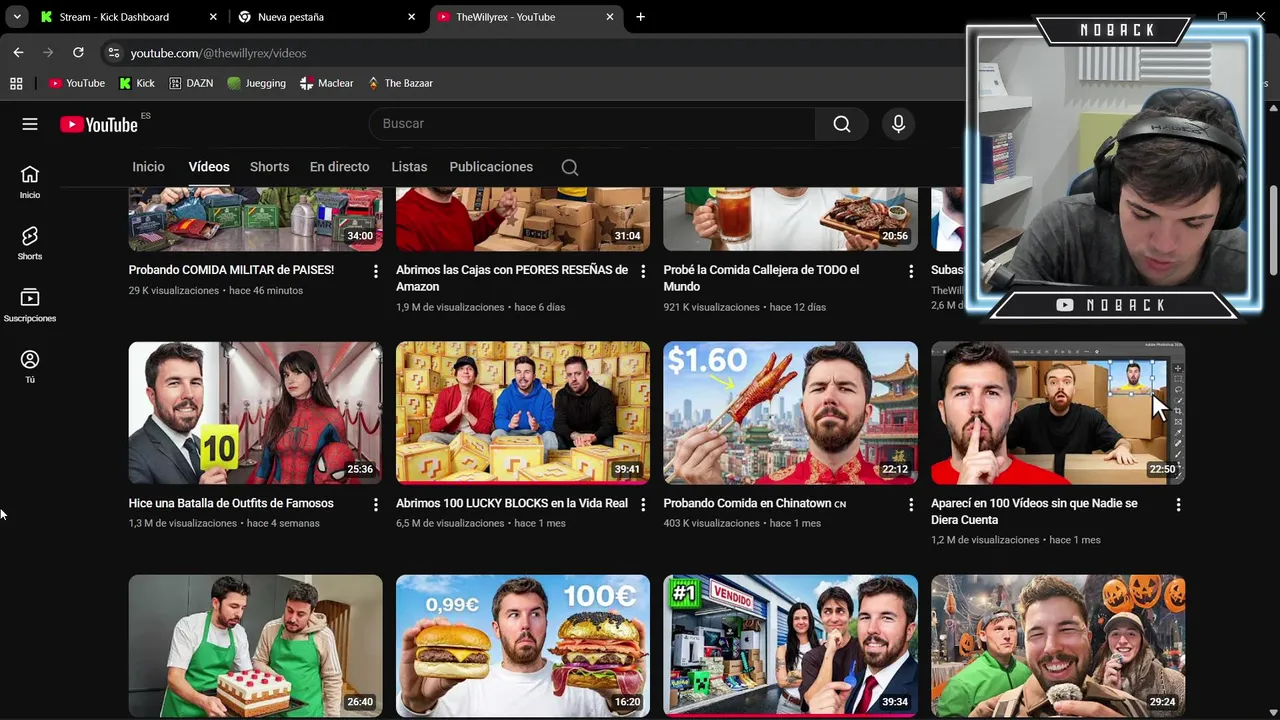Click the channel search magnifier icon
The width and height of the screenshot is (1280, 720).
tap(570, 167)
